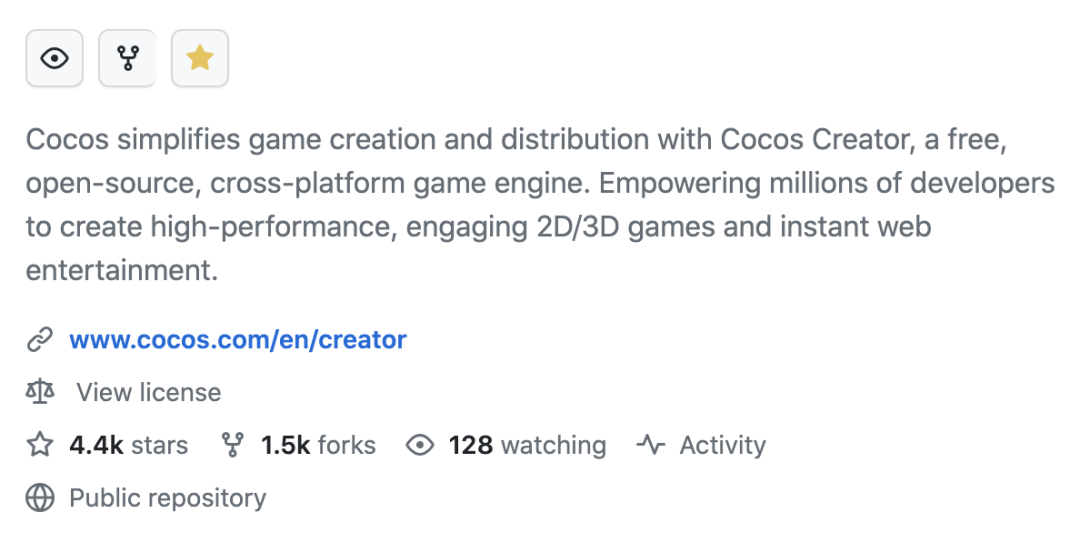The height and width of the screenshot is (533, 1080).
Task: Open the 128 watching list
Action: coord(527,445)
